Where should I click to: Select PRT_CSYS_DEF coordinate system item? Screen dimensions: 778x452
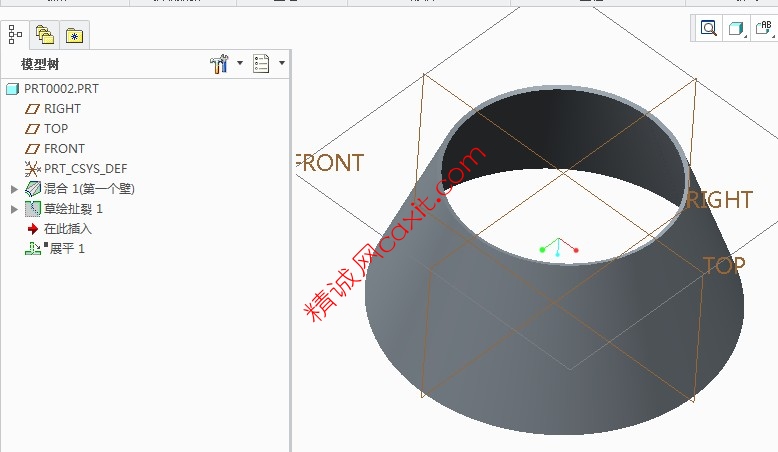point(85,169)
